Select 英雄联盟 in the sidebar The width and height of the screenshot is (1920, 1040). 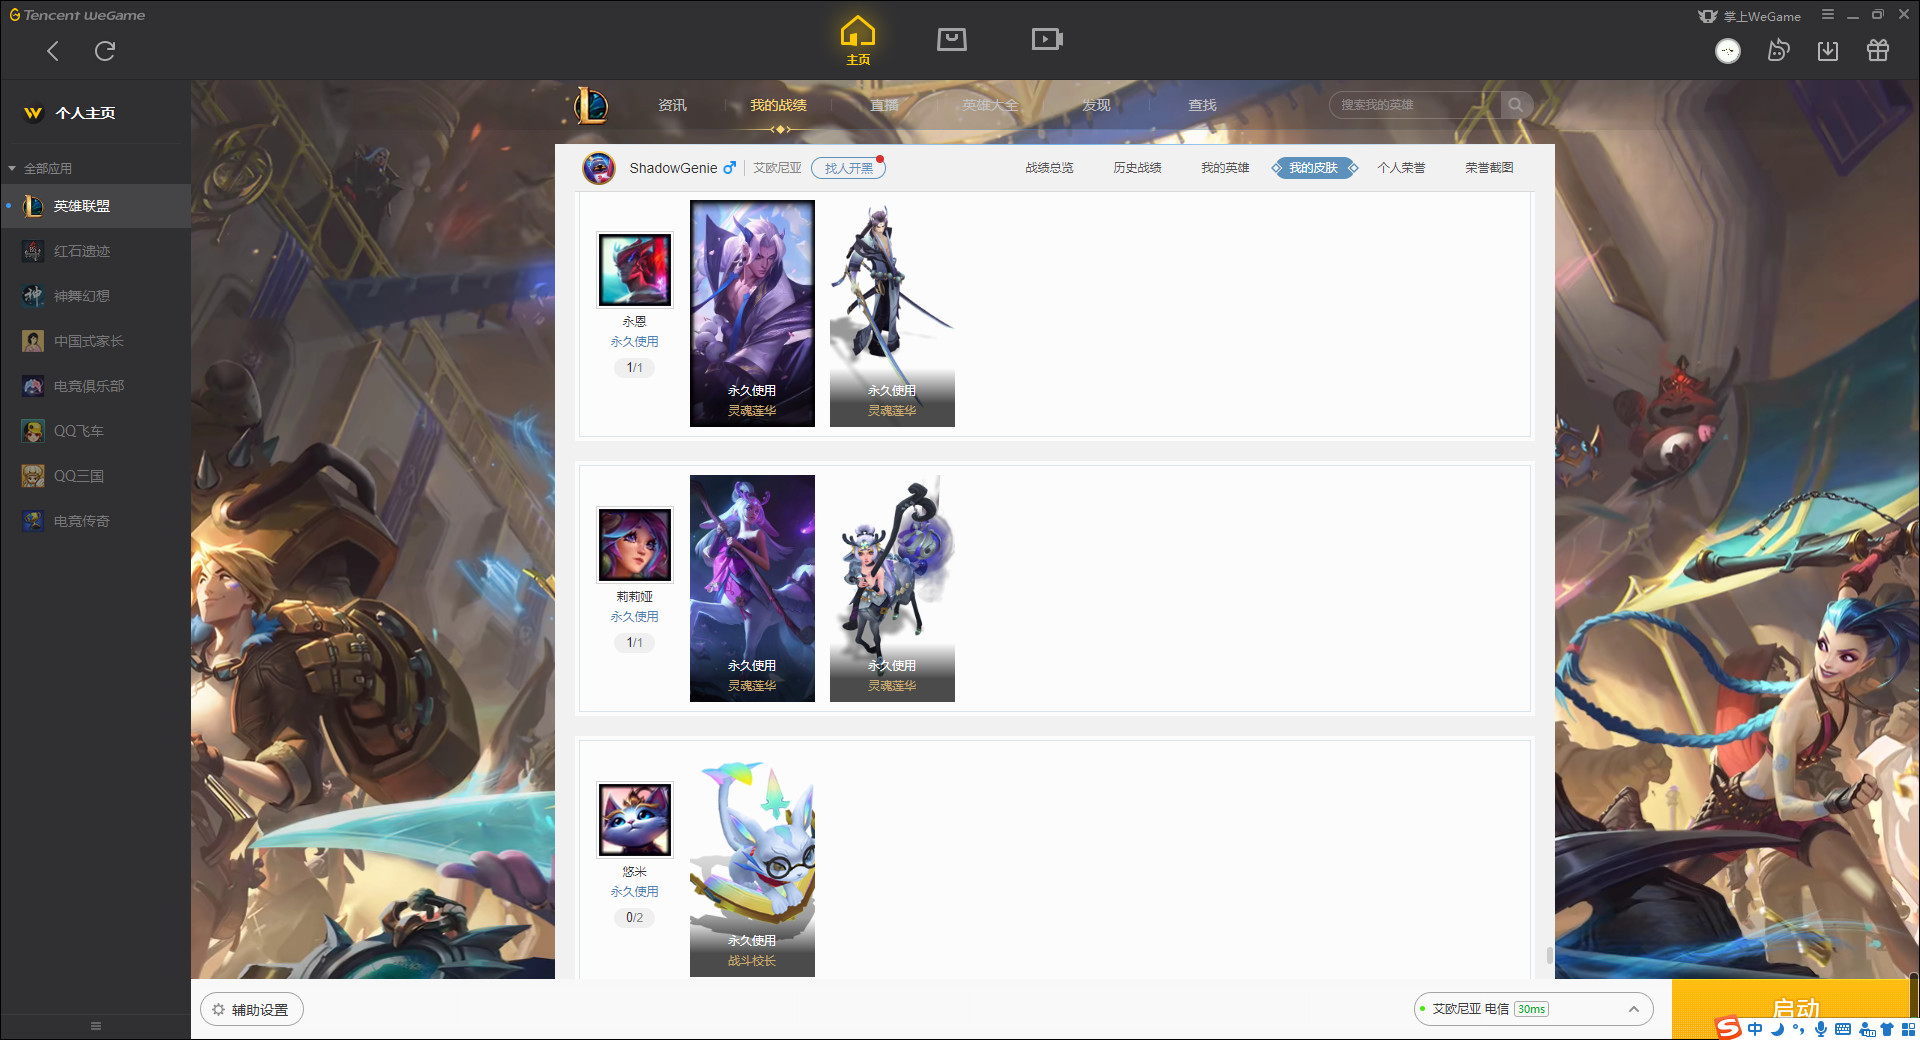pyautogui.click(x=95, y=206)
